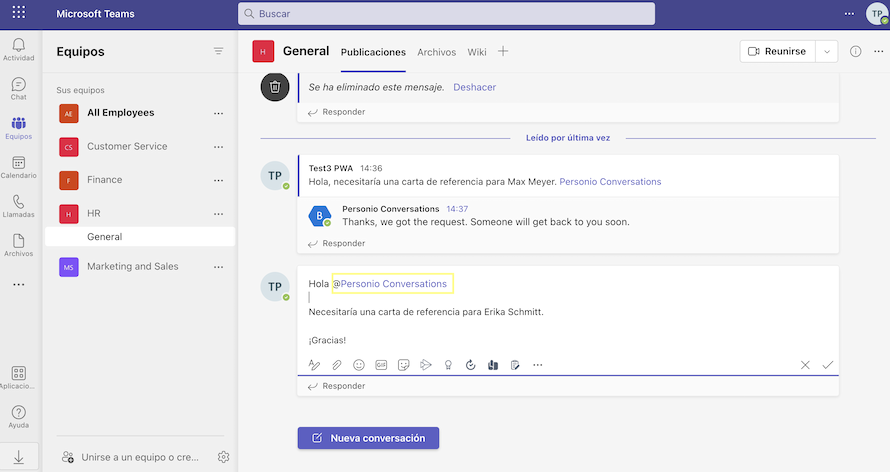Open Calendario in the sidebar
Viewport: 890px width, 472px height.
point(19,167)
